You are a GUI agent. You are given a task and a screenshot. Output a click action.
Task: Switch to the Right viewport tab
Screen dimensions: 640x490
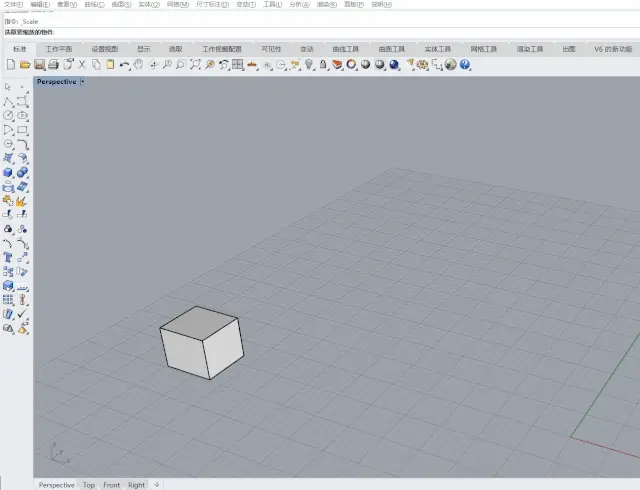pyautogui.click(x=136, y=485)
